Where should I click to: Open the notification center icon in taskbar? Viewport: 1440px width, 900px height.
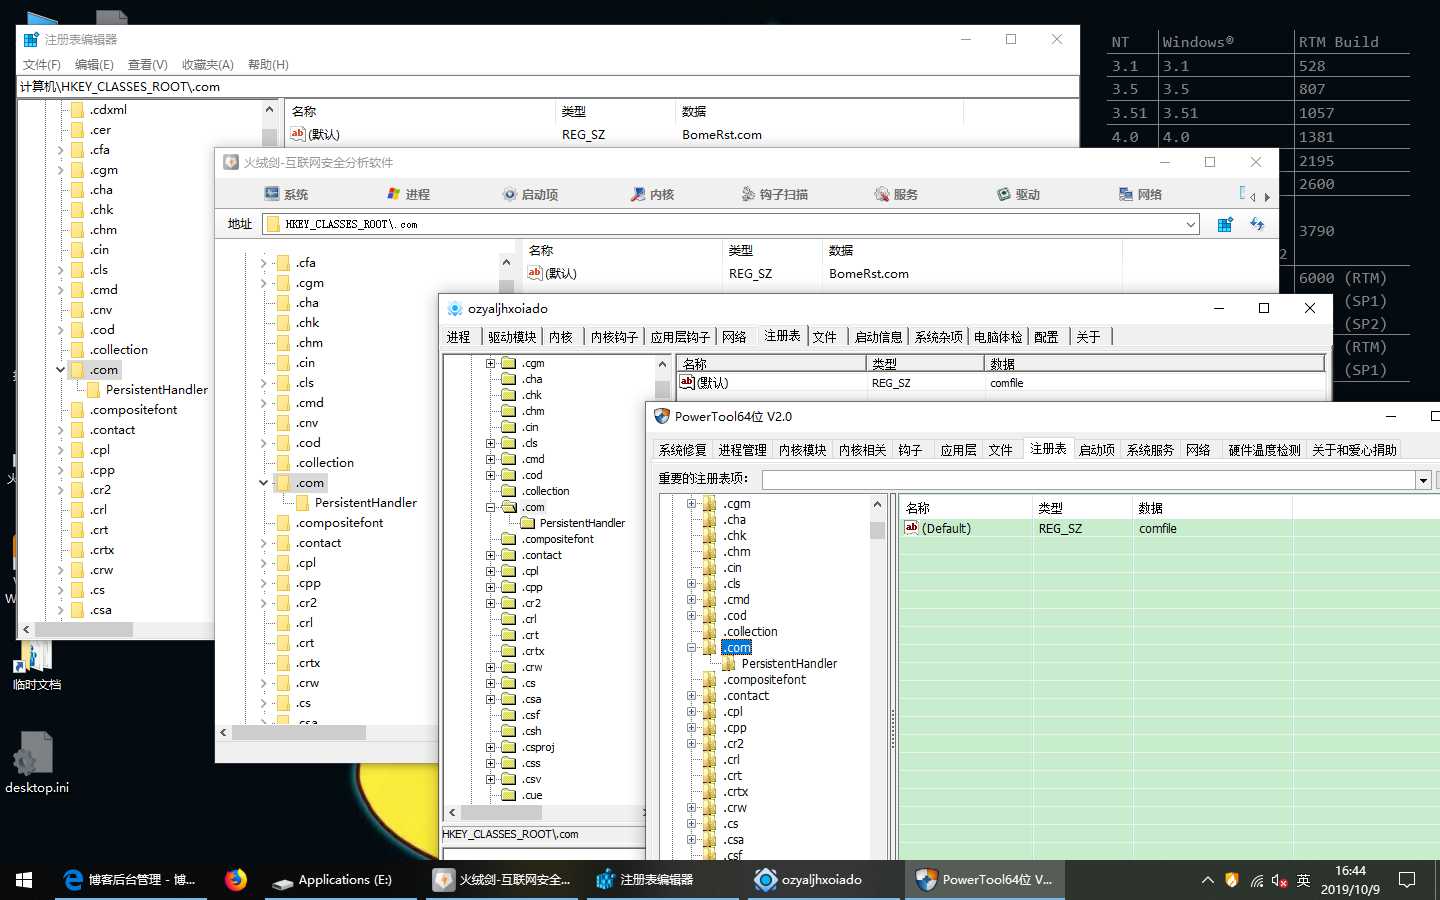[x=1407, y=880]
